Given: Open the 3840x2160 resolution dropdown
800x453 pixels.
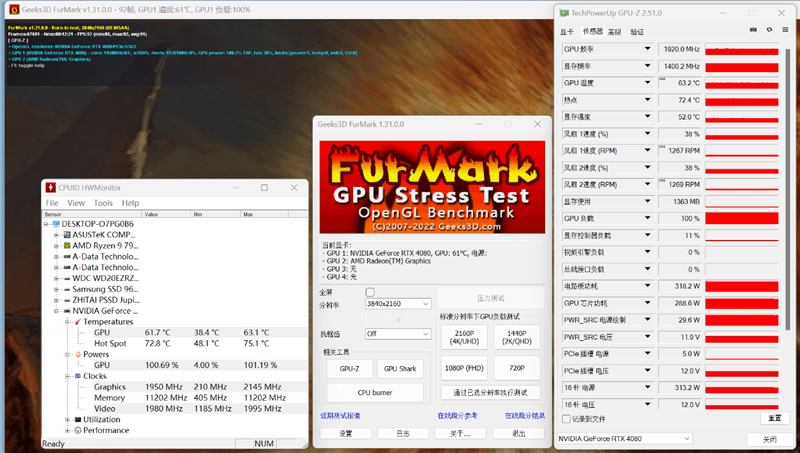Looking at the screenshot, I should coord(398,304).
